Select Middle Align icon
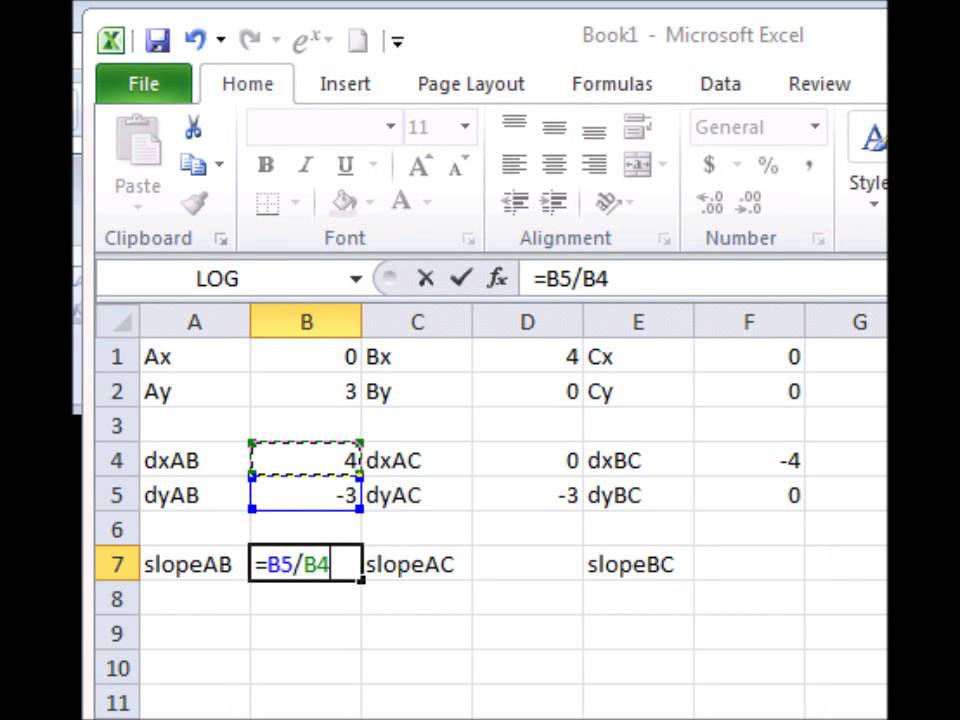Screen dimensions: 960x720 554,126
